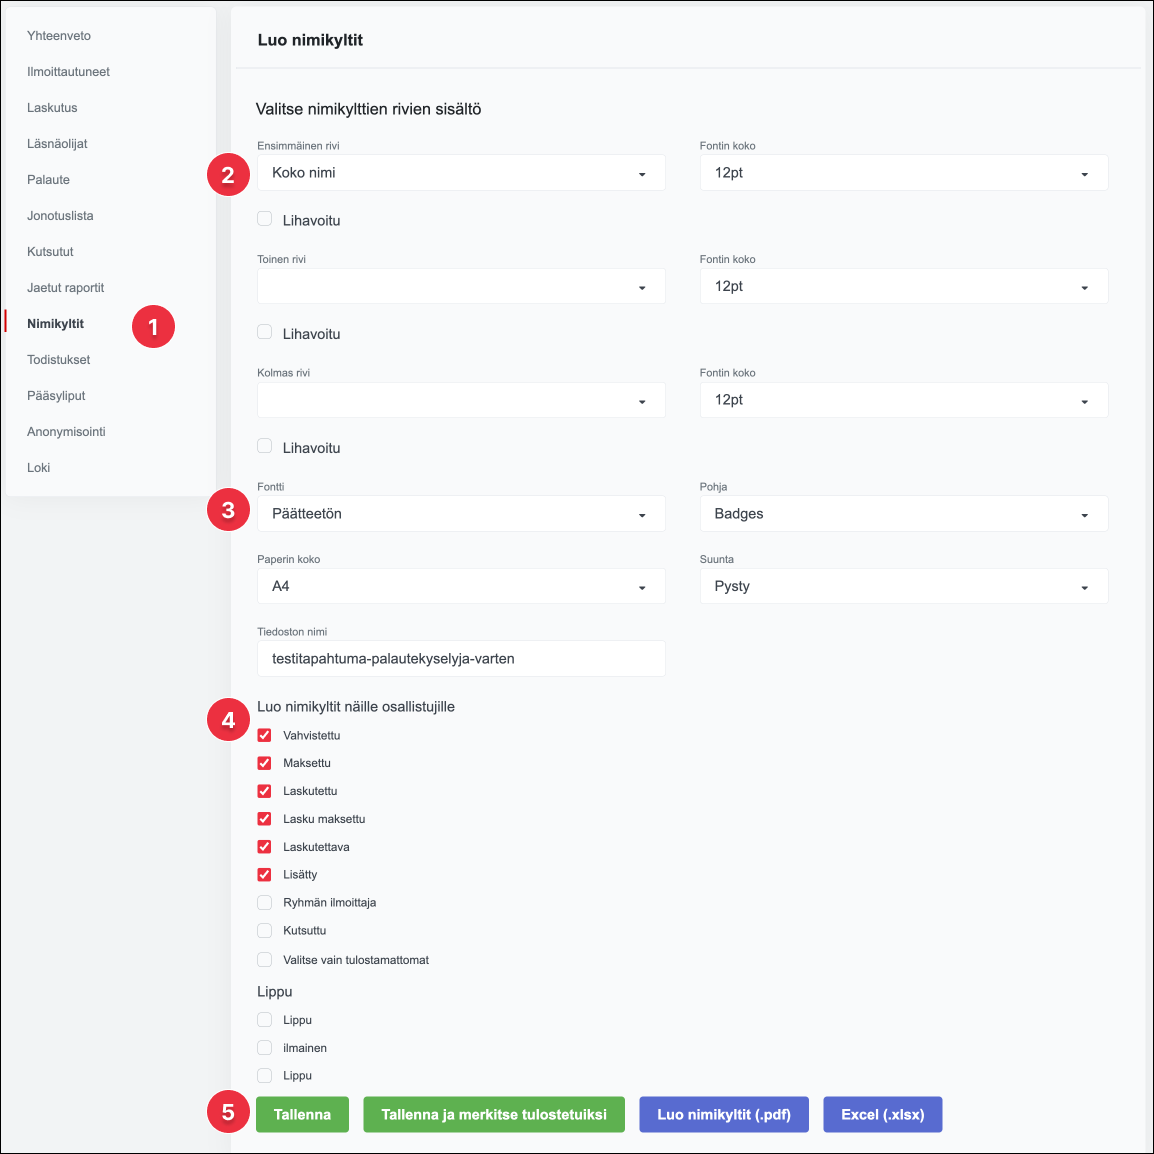Click Luo nimikyltit (.pdf) button
Viewport: 1154px width, 1154px height.
pos(724,1114)
